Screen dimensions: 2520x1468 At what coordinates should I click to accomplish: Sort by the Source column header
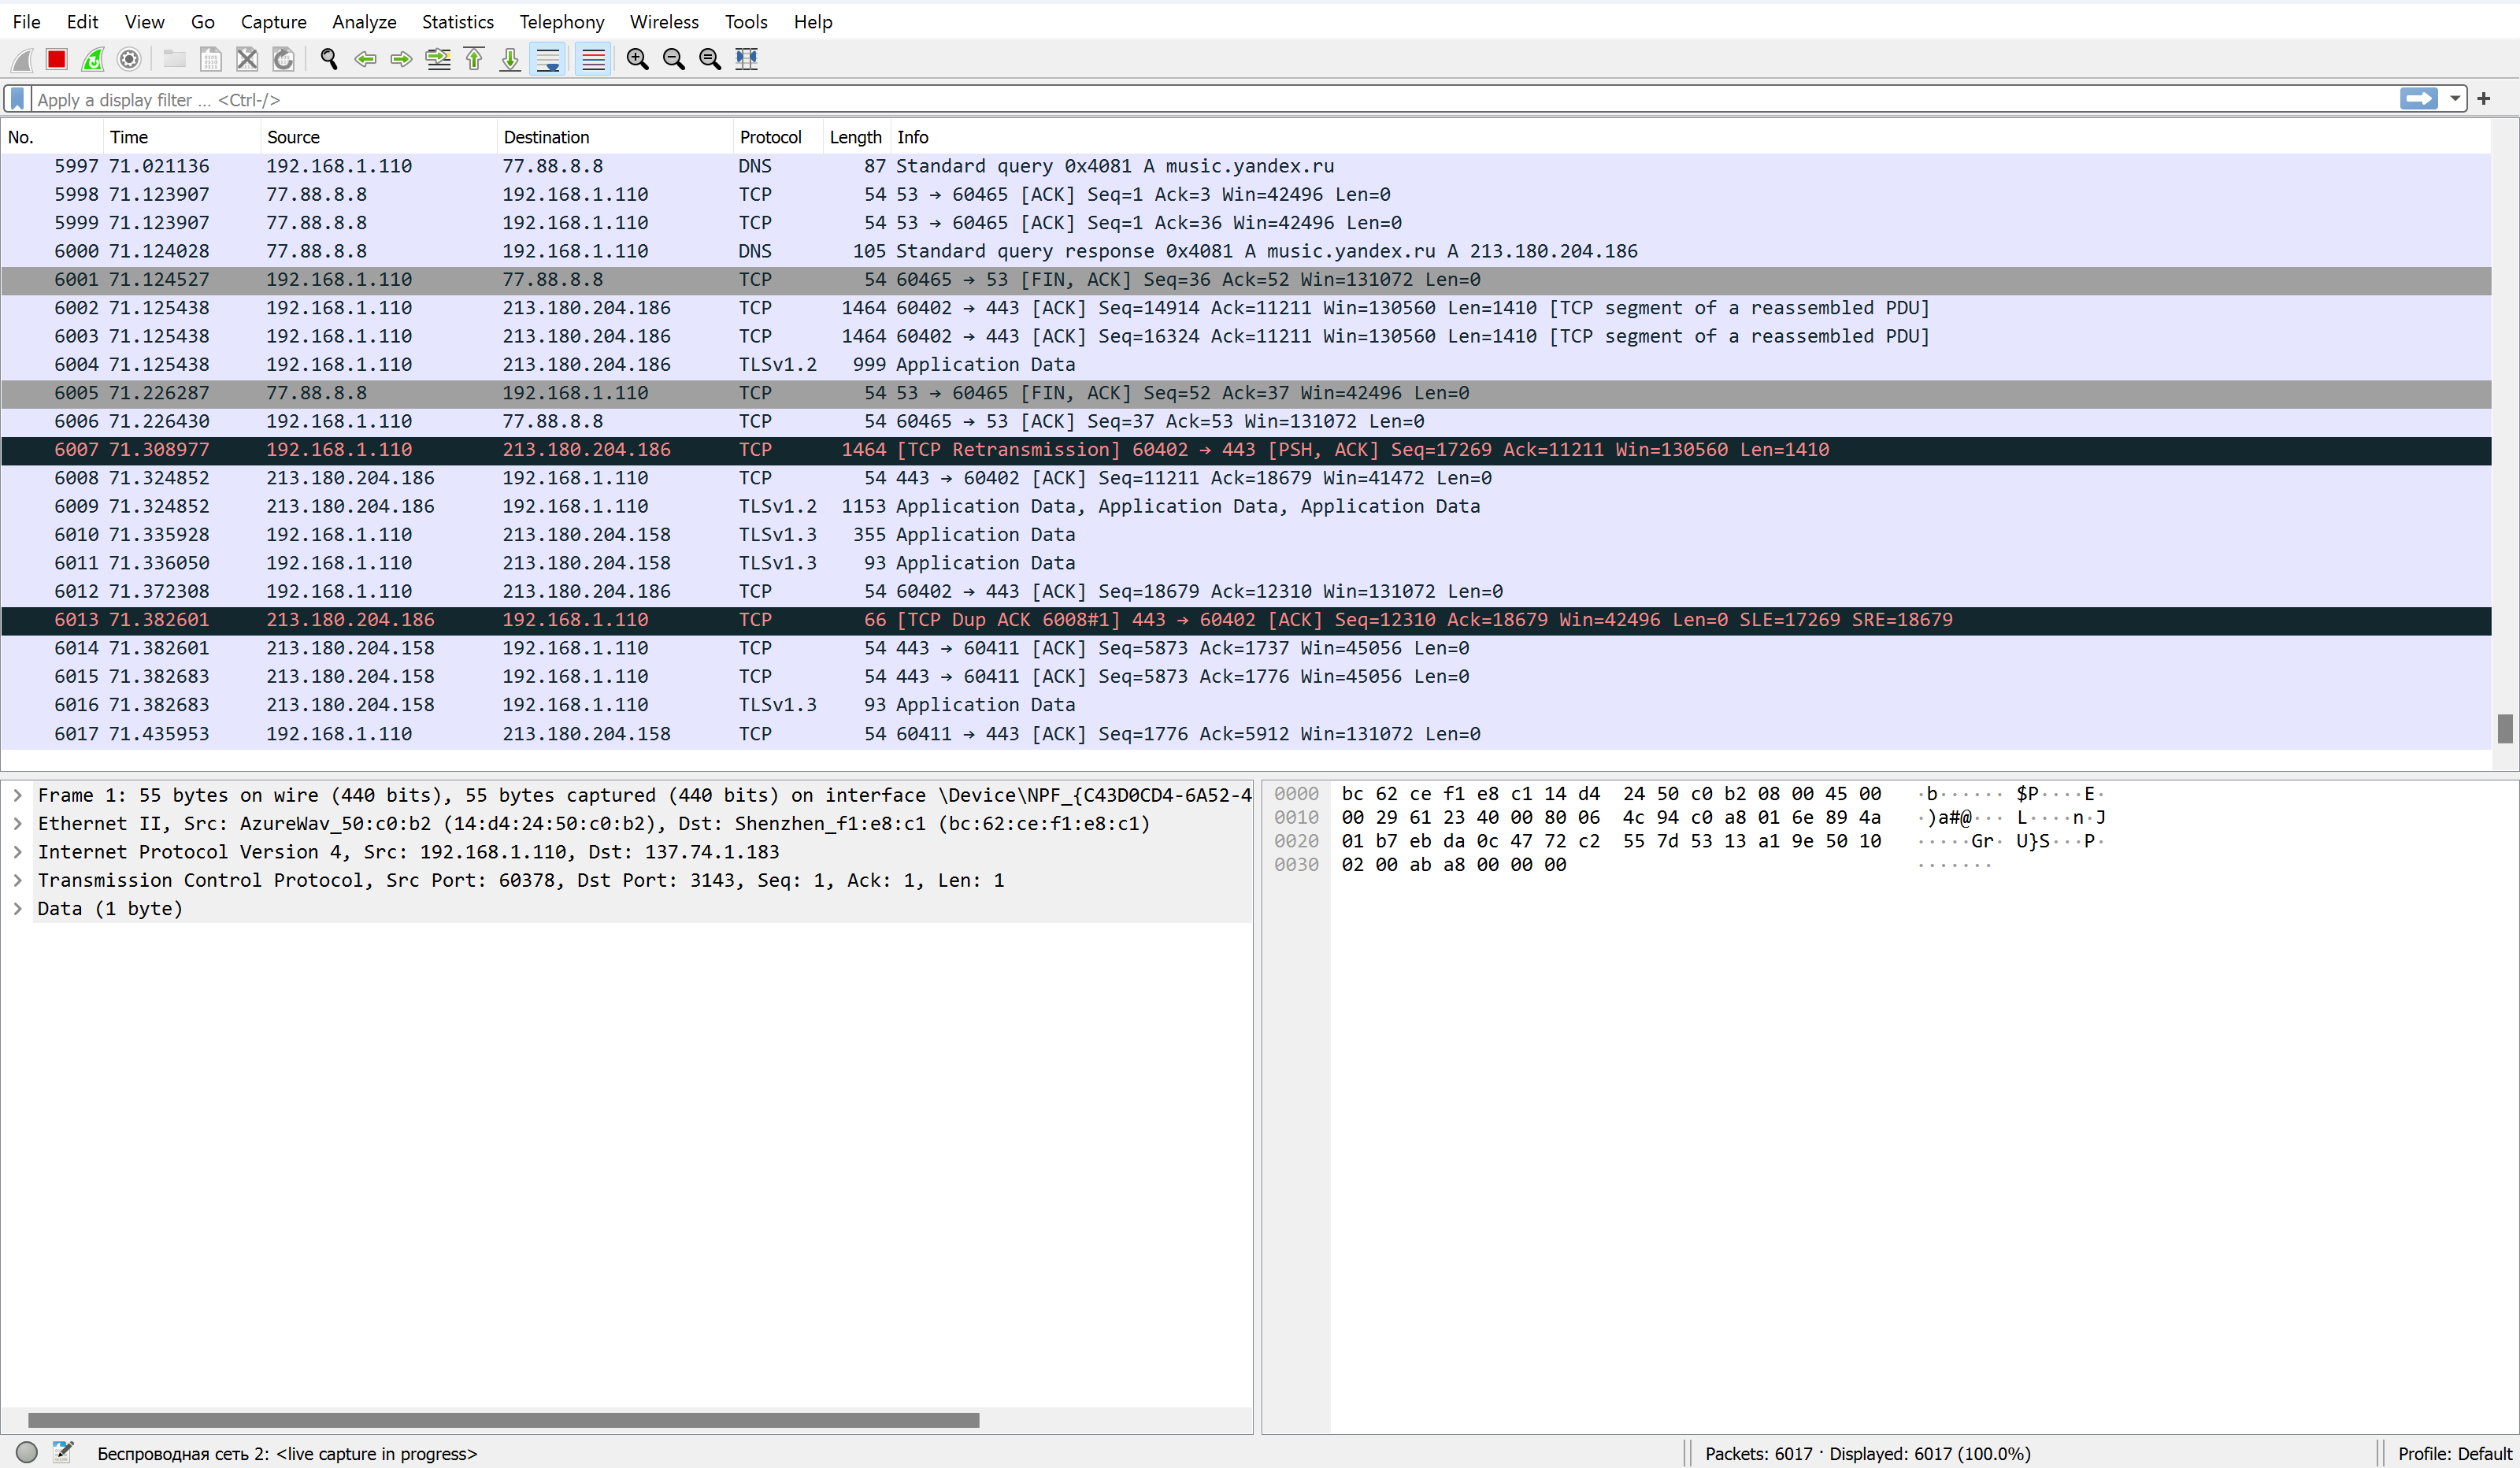coord(378,137)
